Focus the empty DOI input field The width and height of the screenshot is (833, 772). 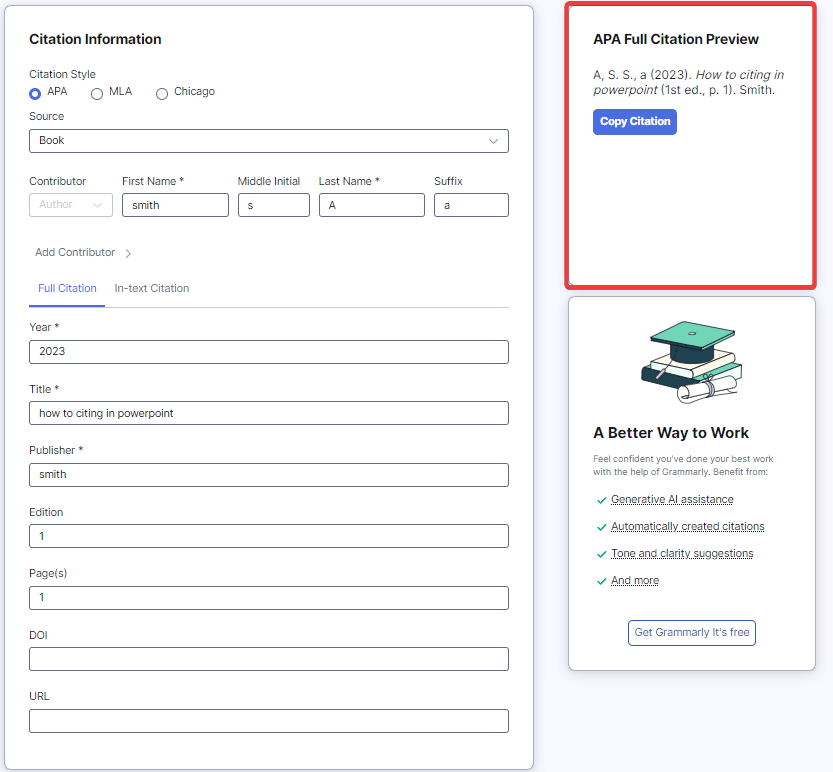[x=268, y=659]
